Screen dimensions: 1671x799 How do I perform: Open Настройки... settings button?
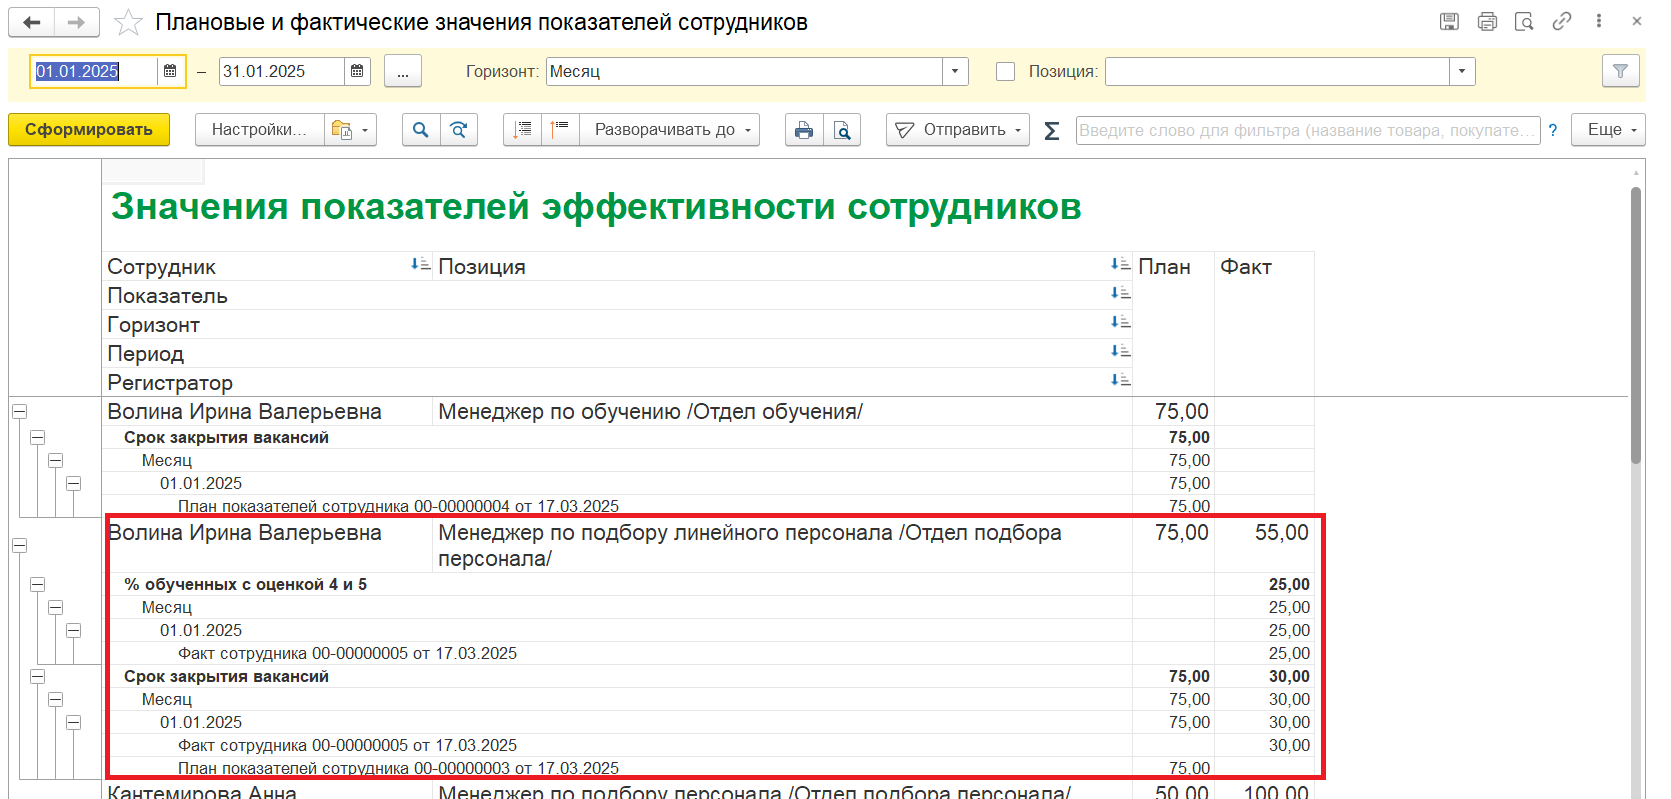pos(259,130)
